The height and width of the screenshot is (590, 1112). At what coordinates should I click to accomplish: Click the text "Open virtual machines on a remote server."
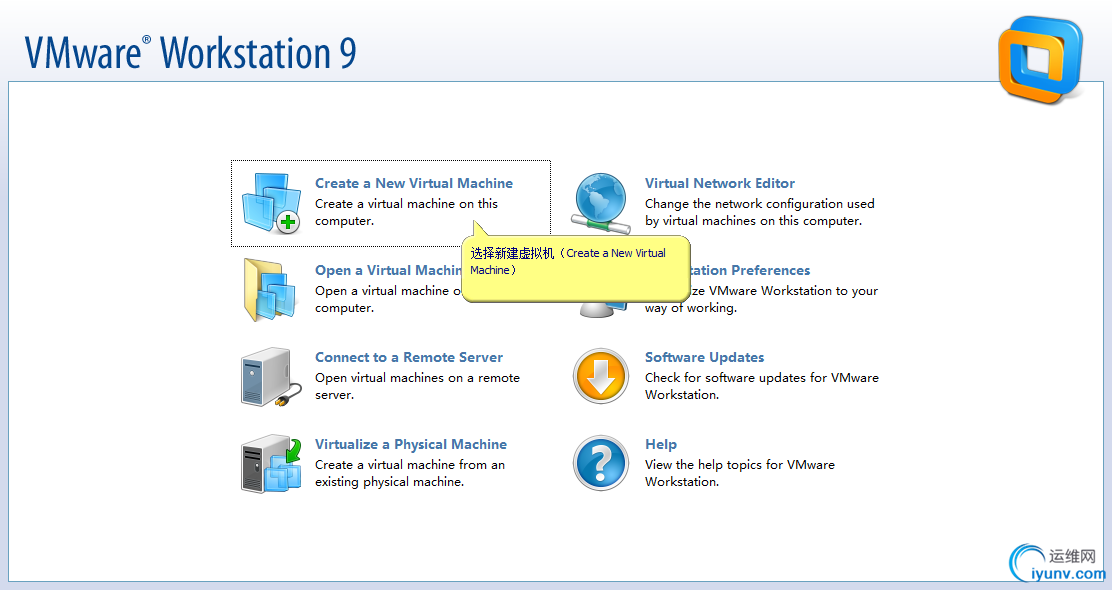tap(417, 386)
